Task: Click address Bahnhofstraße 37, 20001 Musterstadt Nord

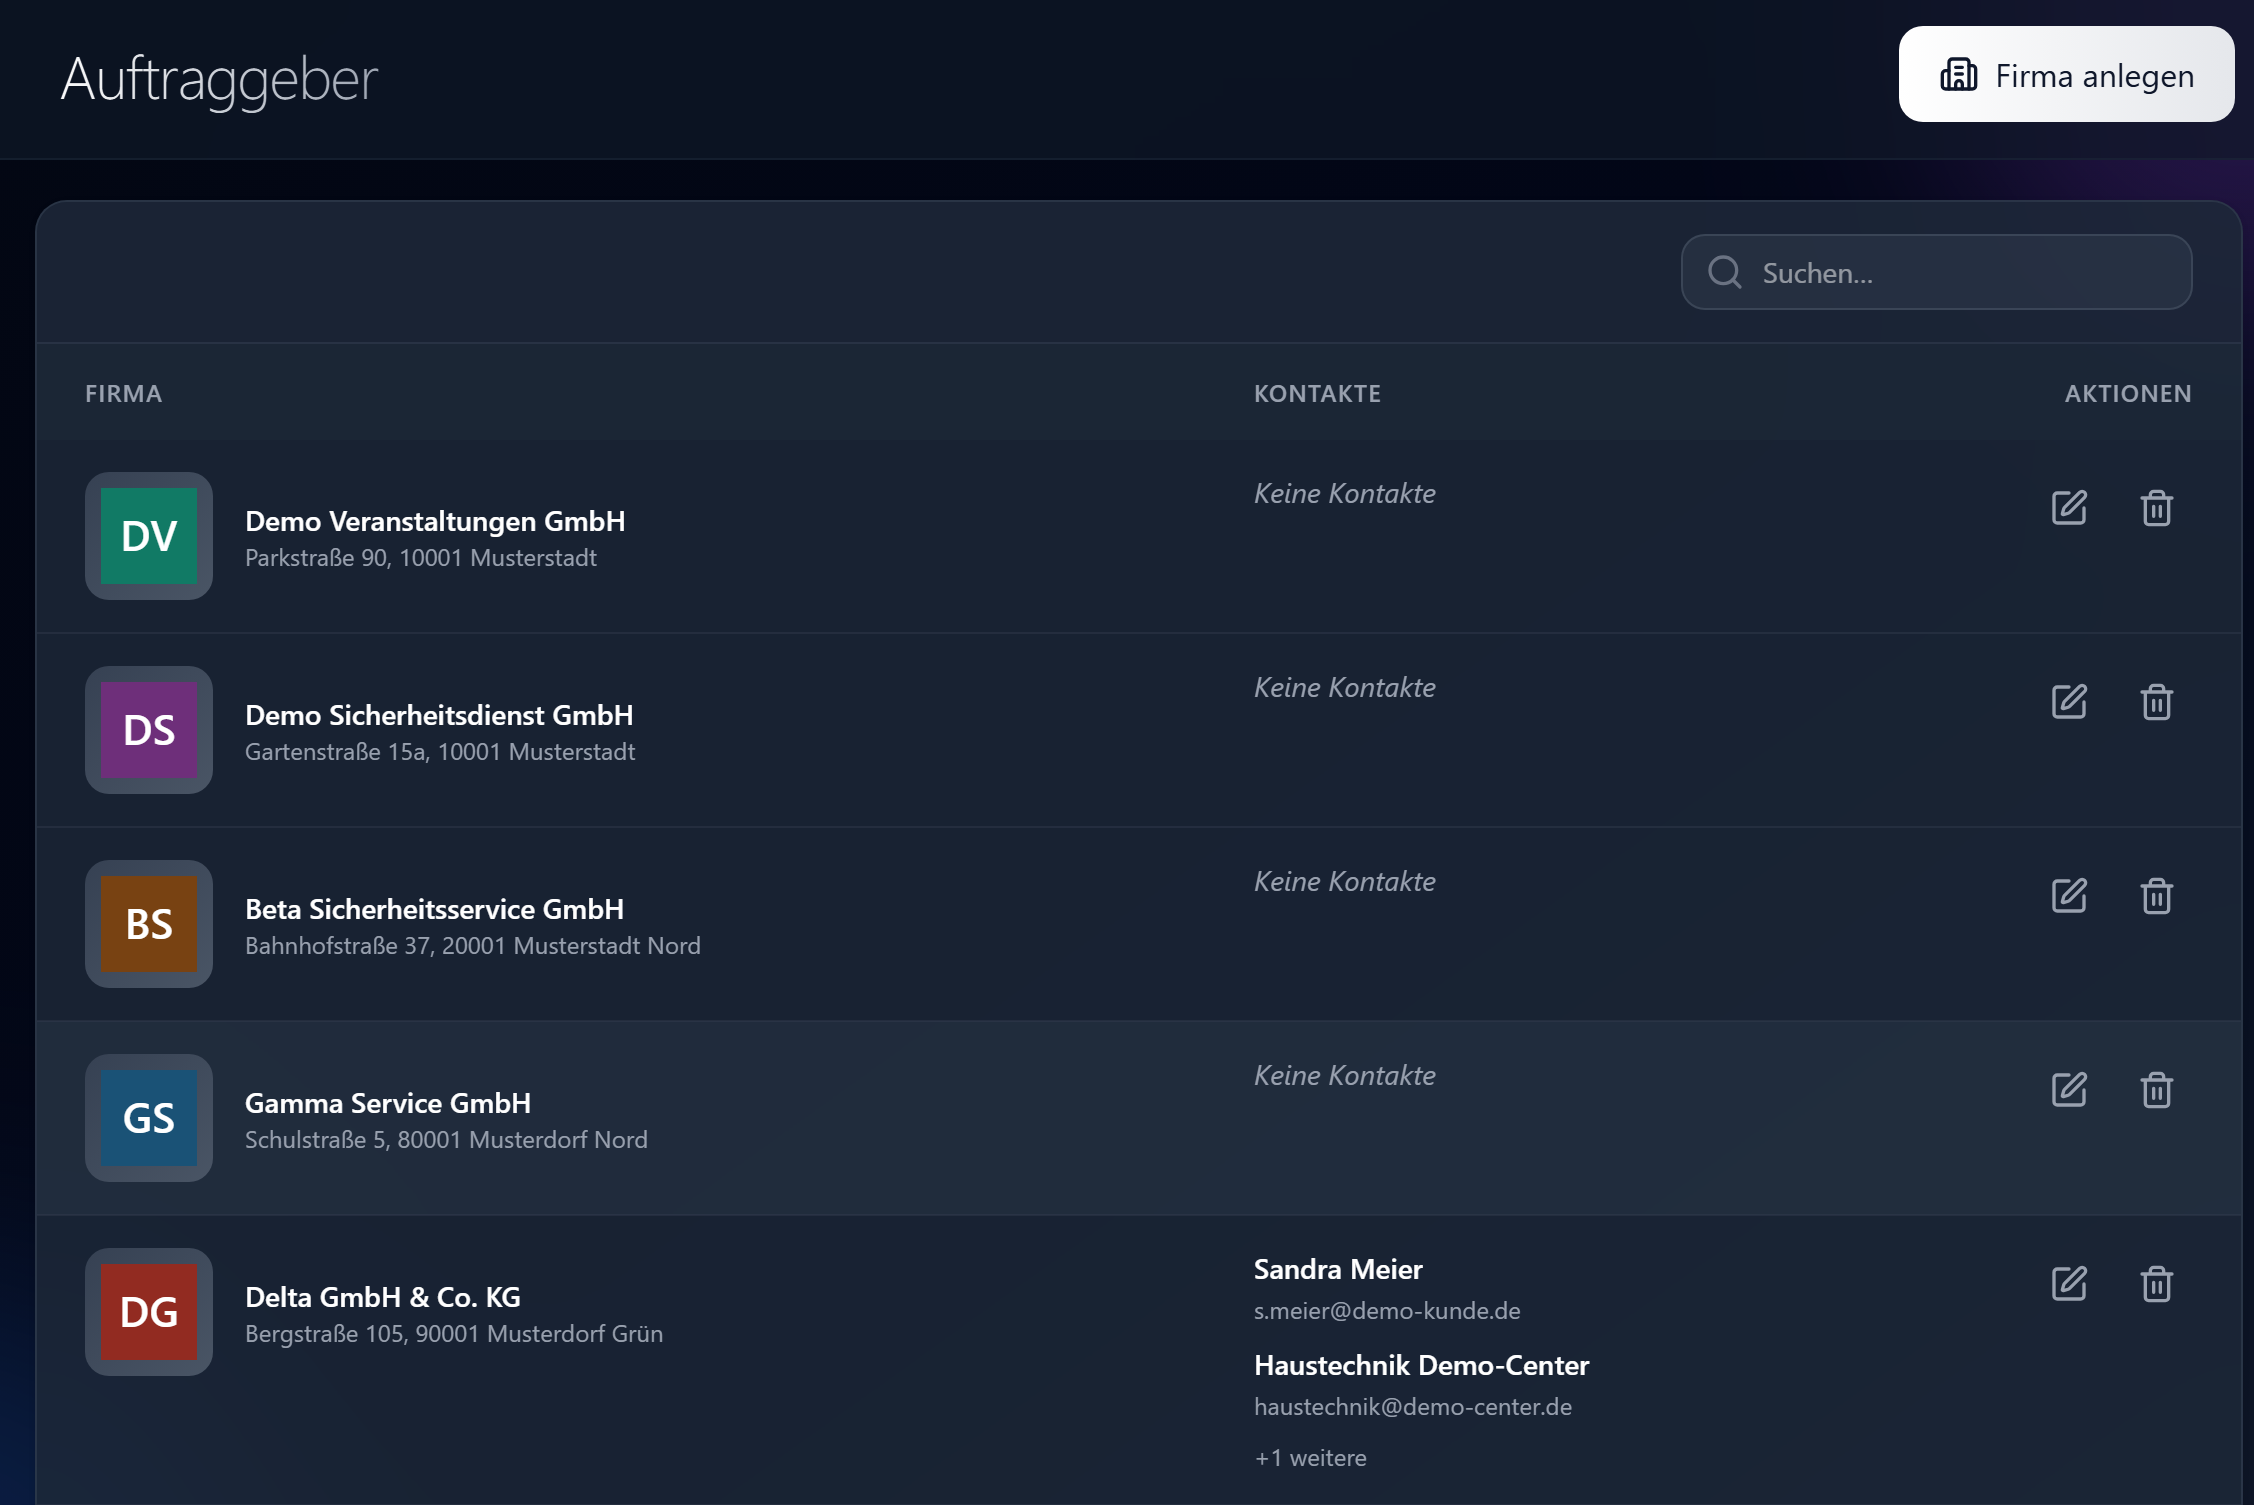Action: 473,946
